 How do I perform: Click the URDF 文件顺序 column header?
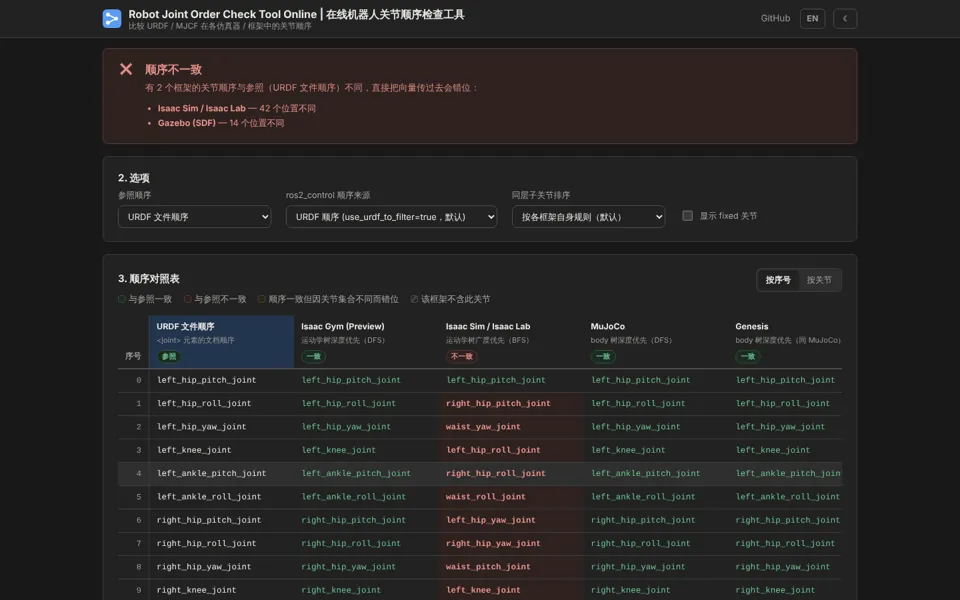click(x=221, y=342)
